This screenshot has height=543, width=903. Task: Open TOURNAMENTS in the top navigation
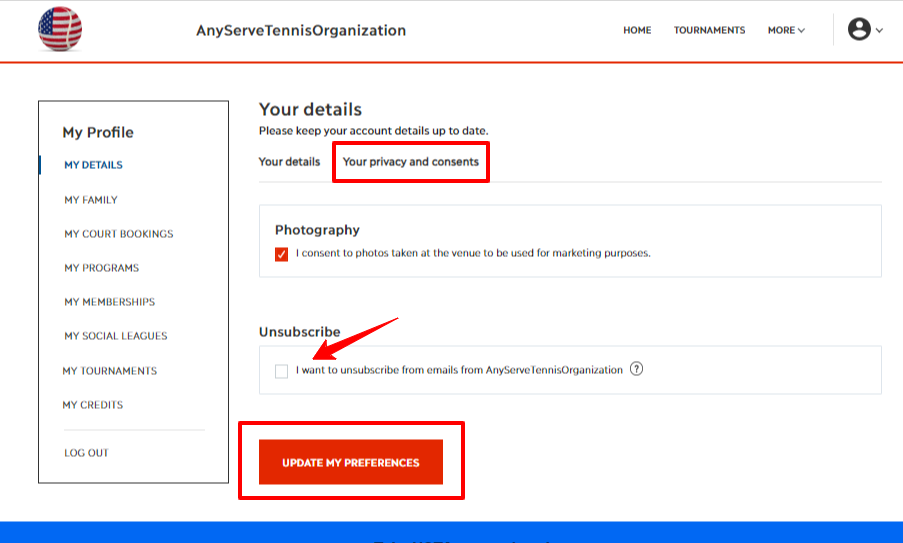(x=710, y=30)
